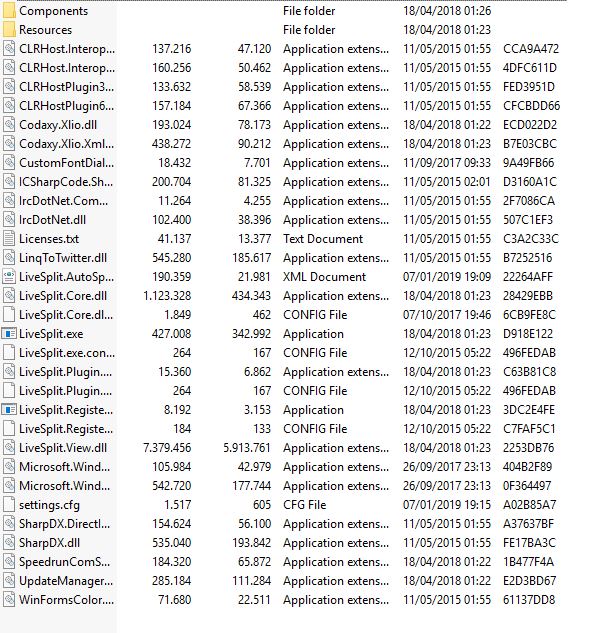Select the CLRHostPlugin3... file icon
The height and width of the screenshot is (633, 610).
click(9, 87)
